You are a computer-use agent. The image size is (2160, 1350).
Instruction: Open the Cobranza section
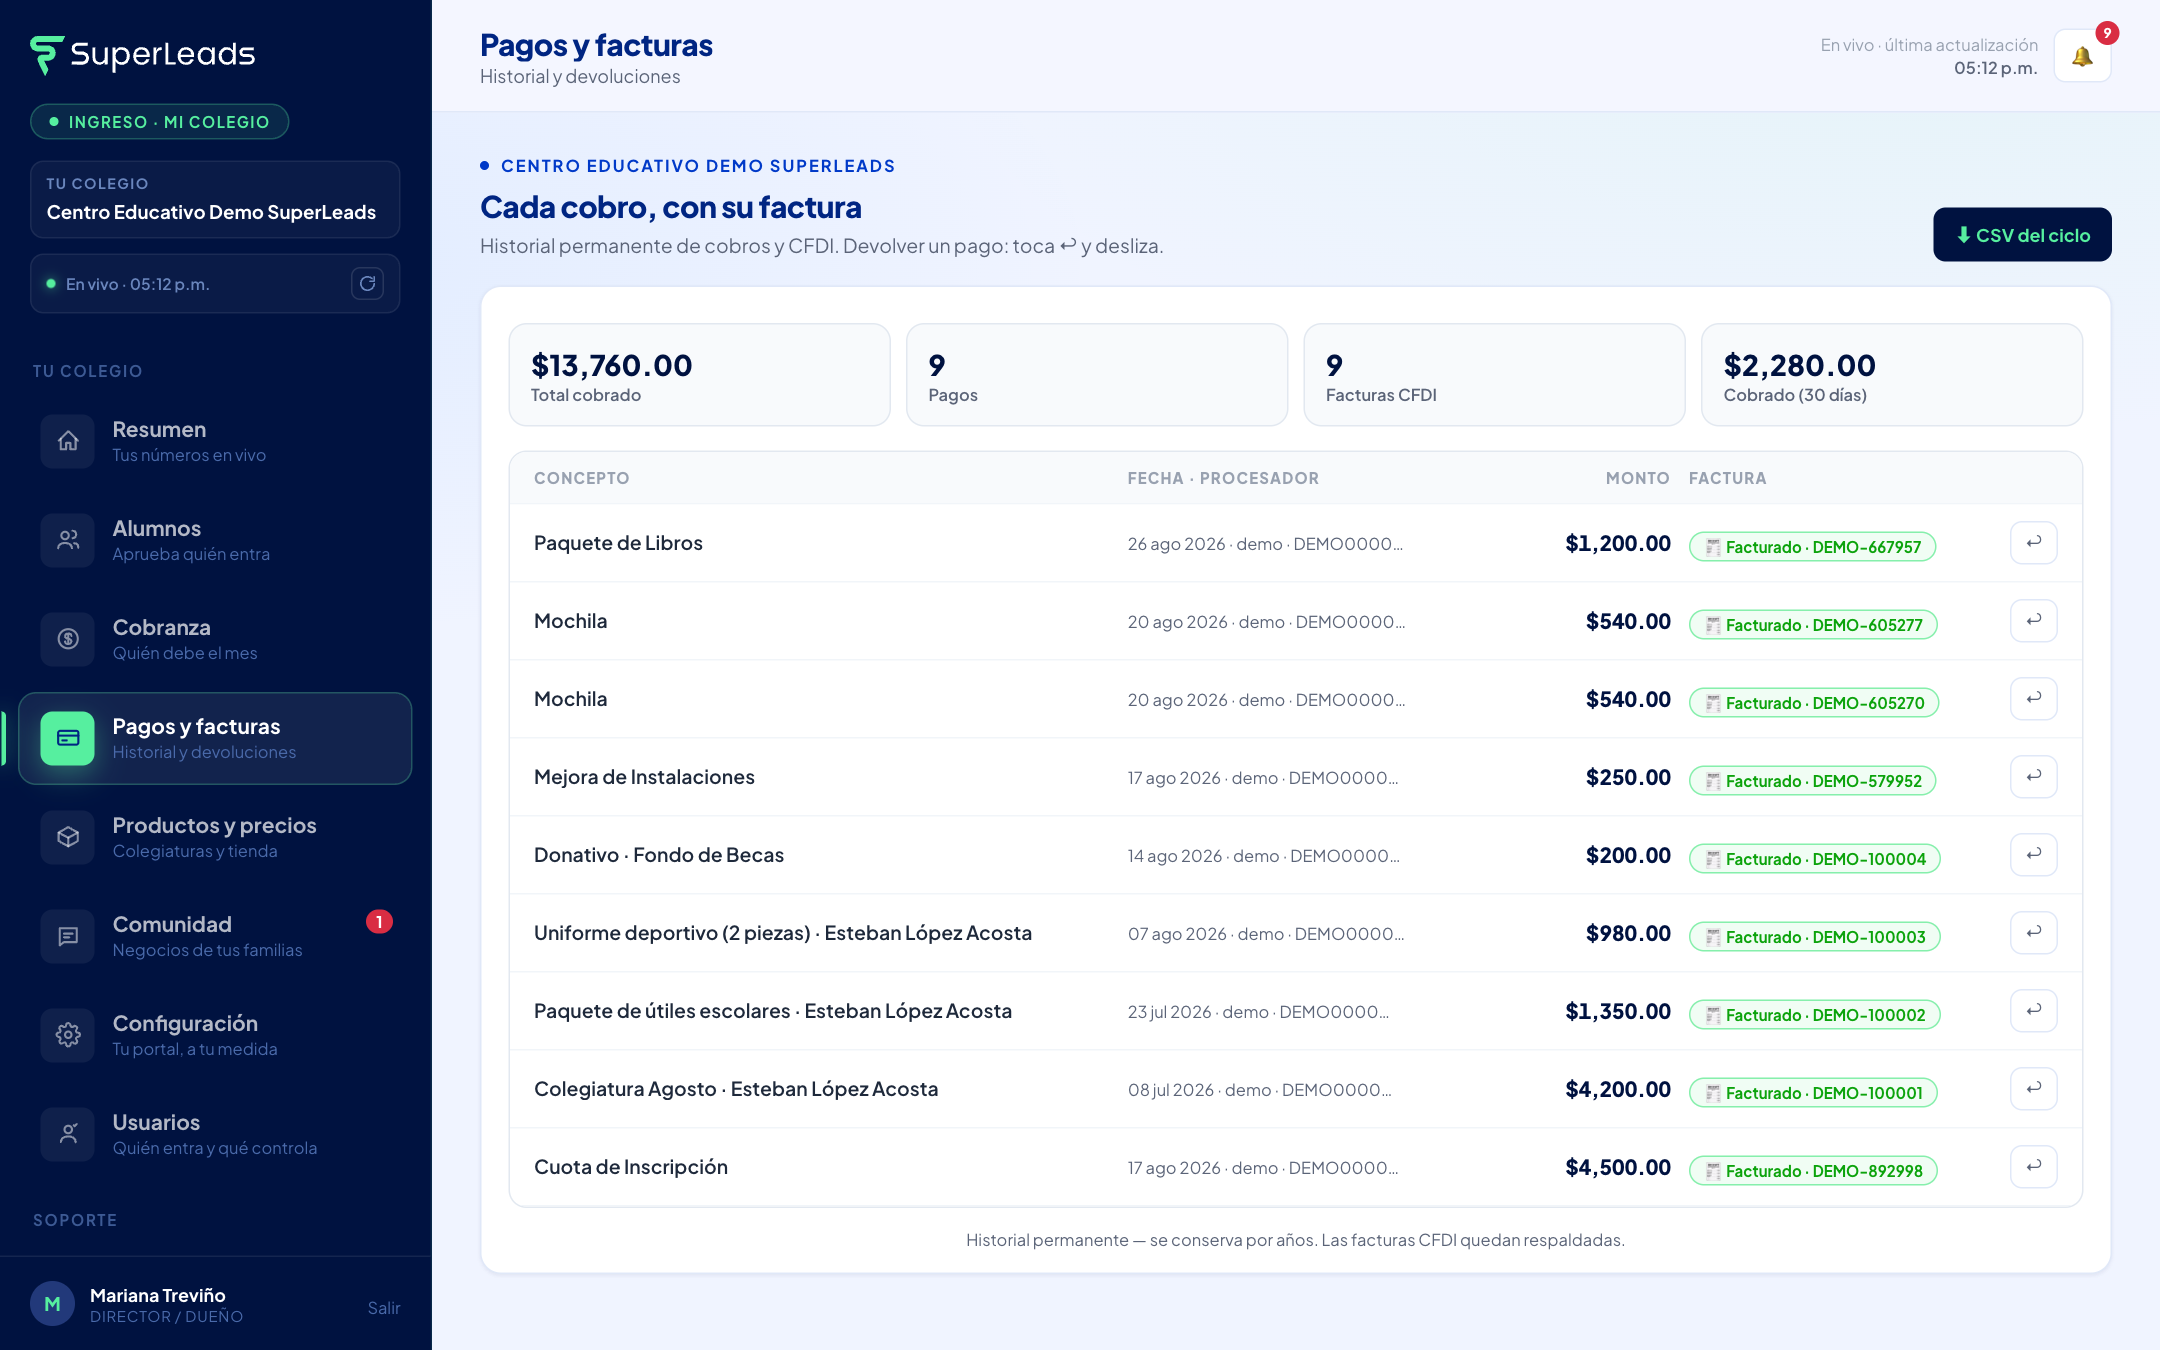(x=215, y=639)
